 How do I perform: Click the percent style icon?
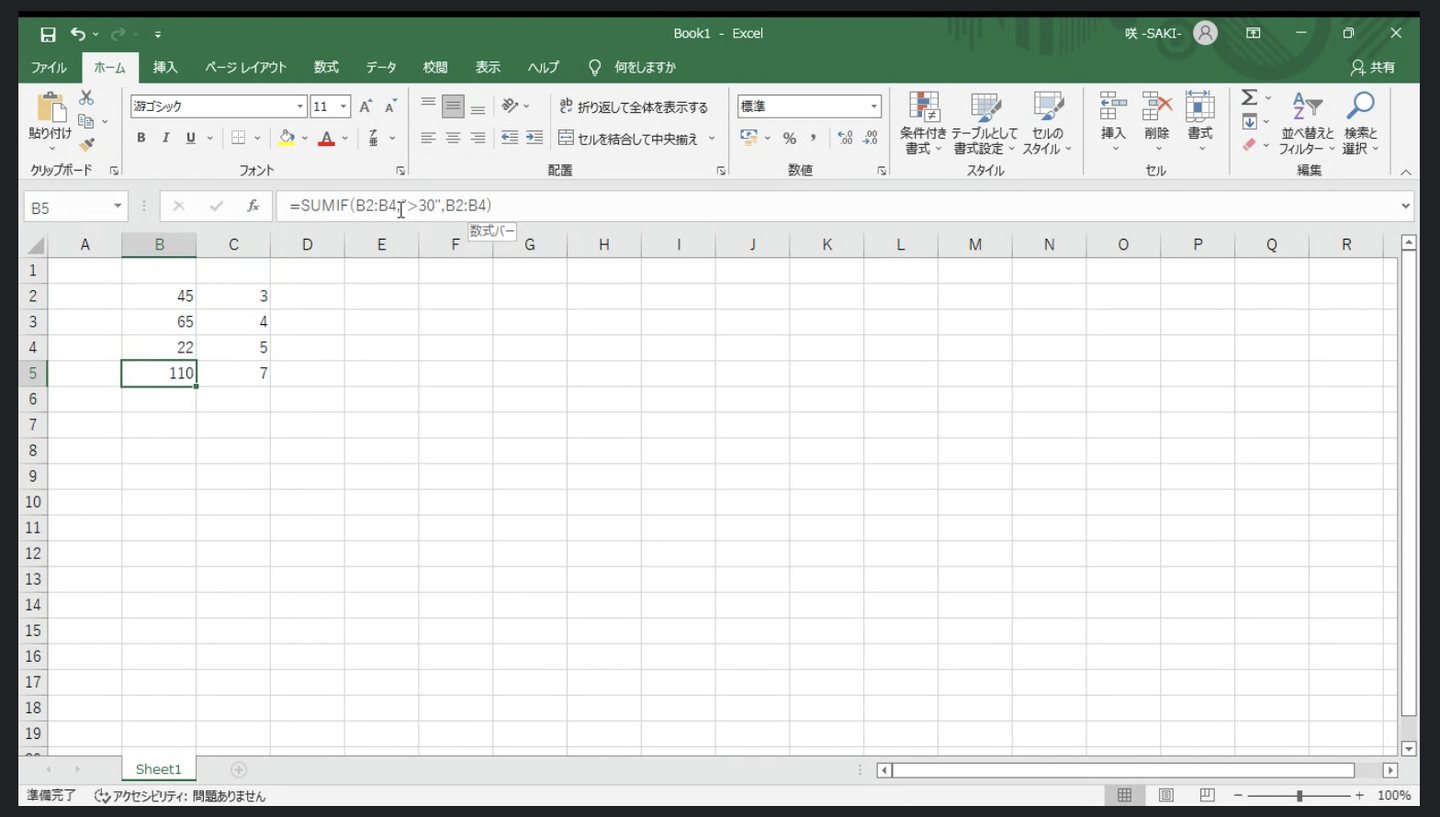[x=789, y=138]
